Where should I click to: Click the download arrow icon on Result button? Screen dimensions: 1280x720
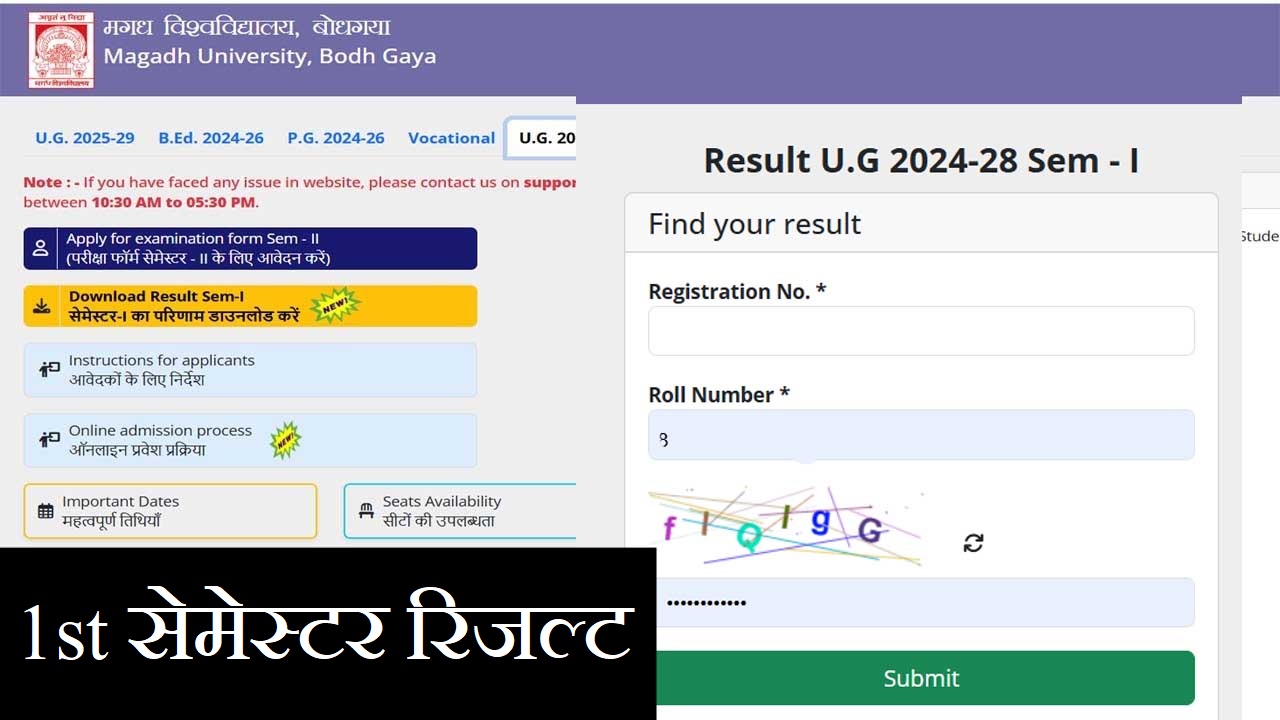click(x=41, y=306)
